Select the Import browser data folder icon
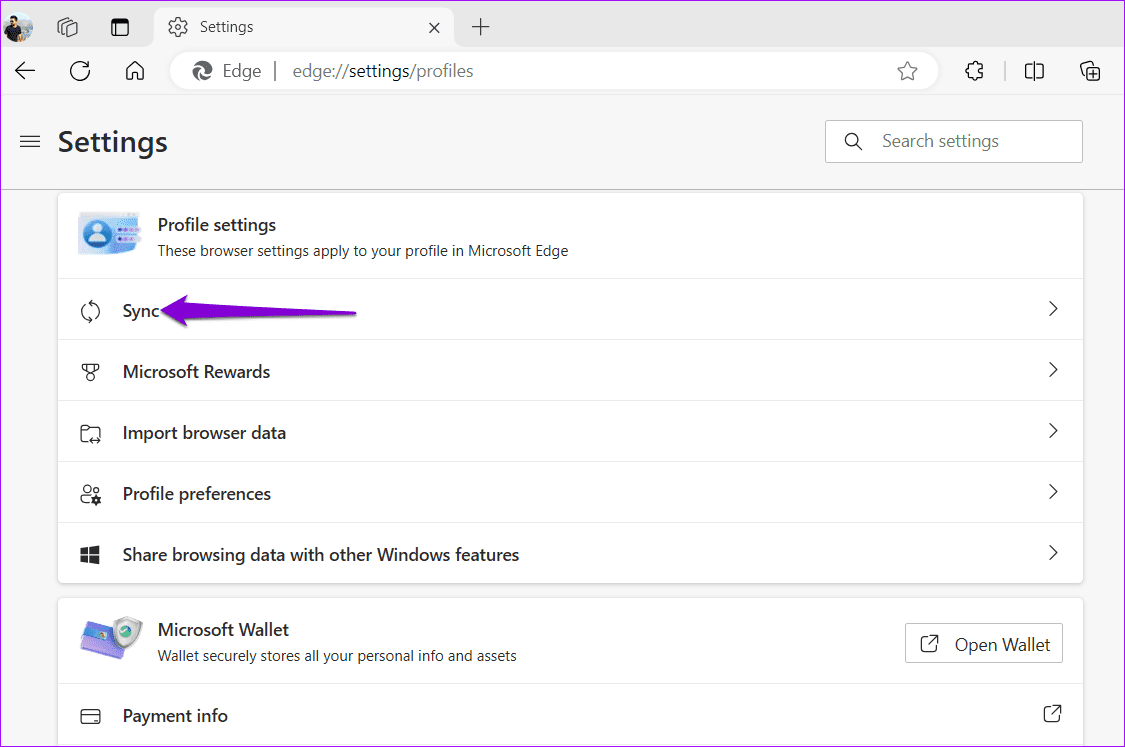The image size is (1125, 747). pyautogui.click(x=90, y=432)
